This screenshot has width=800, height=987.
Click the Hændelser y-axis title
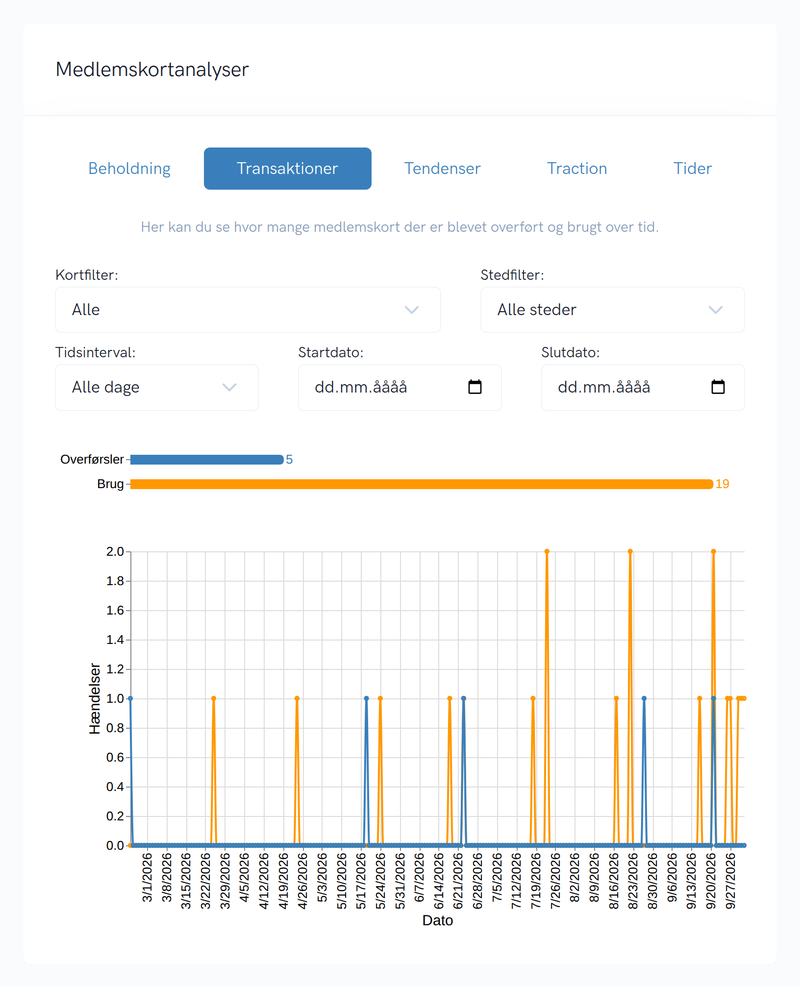pos(94,699)
